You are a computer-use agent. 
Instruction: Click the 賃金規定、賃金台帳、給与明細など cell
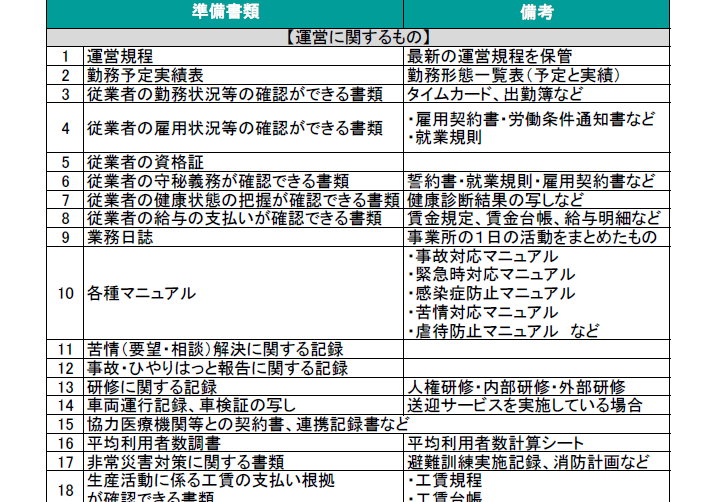(534, 217)
